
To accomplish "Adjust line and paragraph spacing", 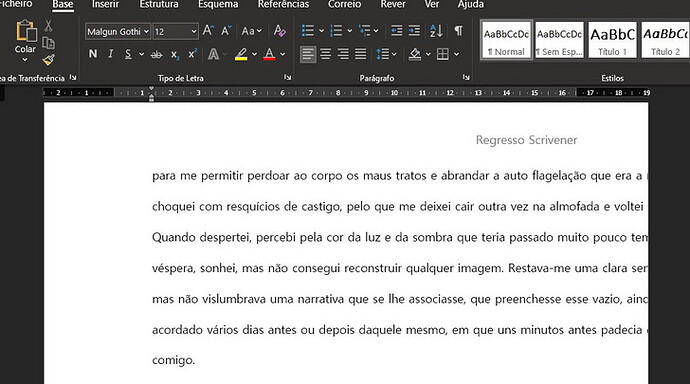I will [x=383, y=54].
